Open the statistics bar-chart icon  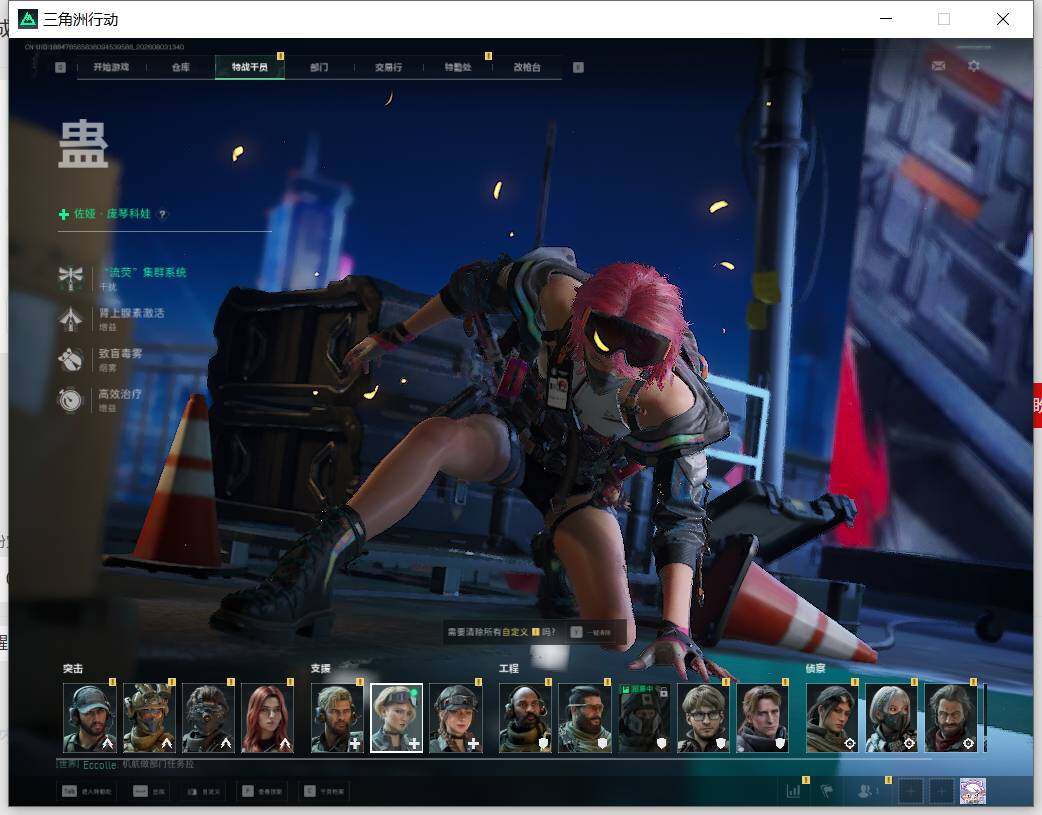[793, 791]
